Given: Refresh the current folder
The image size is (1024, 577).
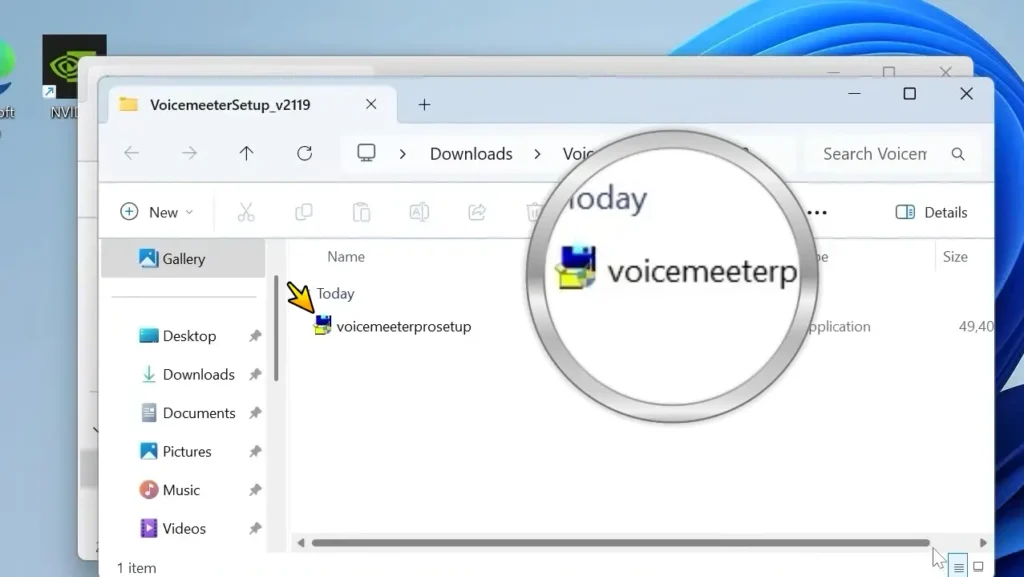Looking at the screenshot, I should [x=304, y=153].
